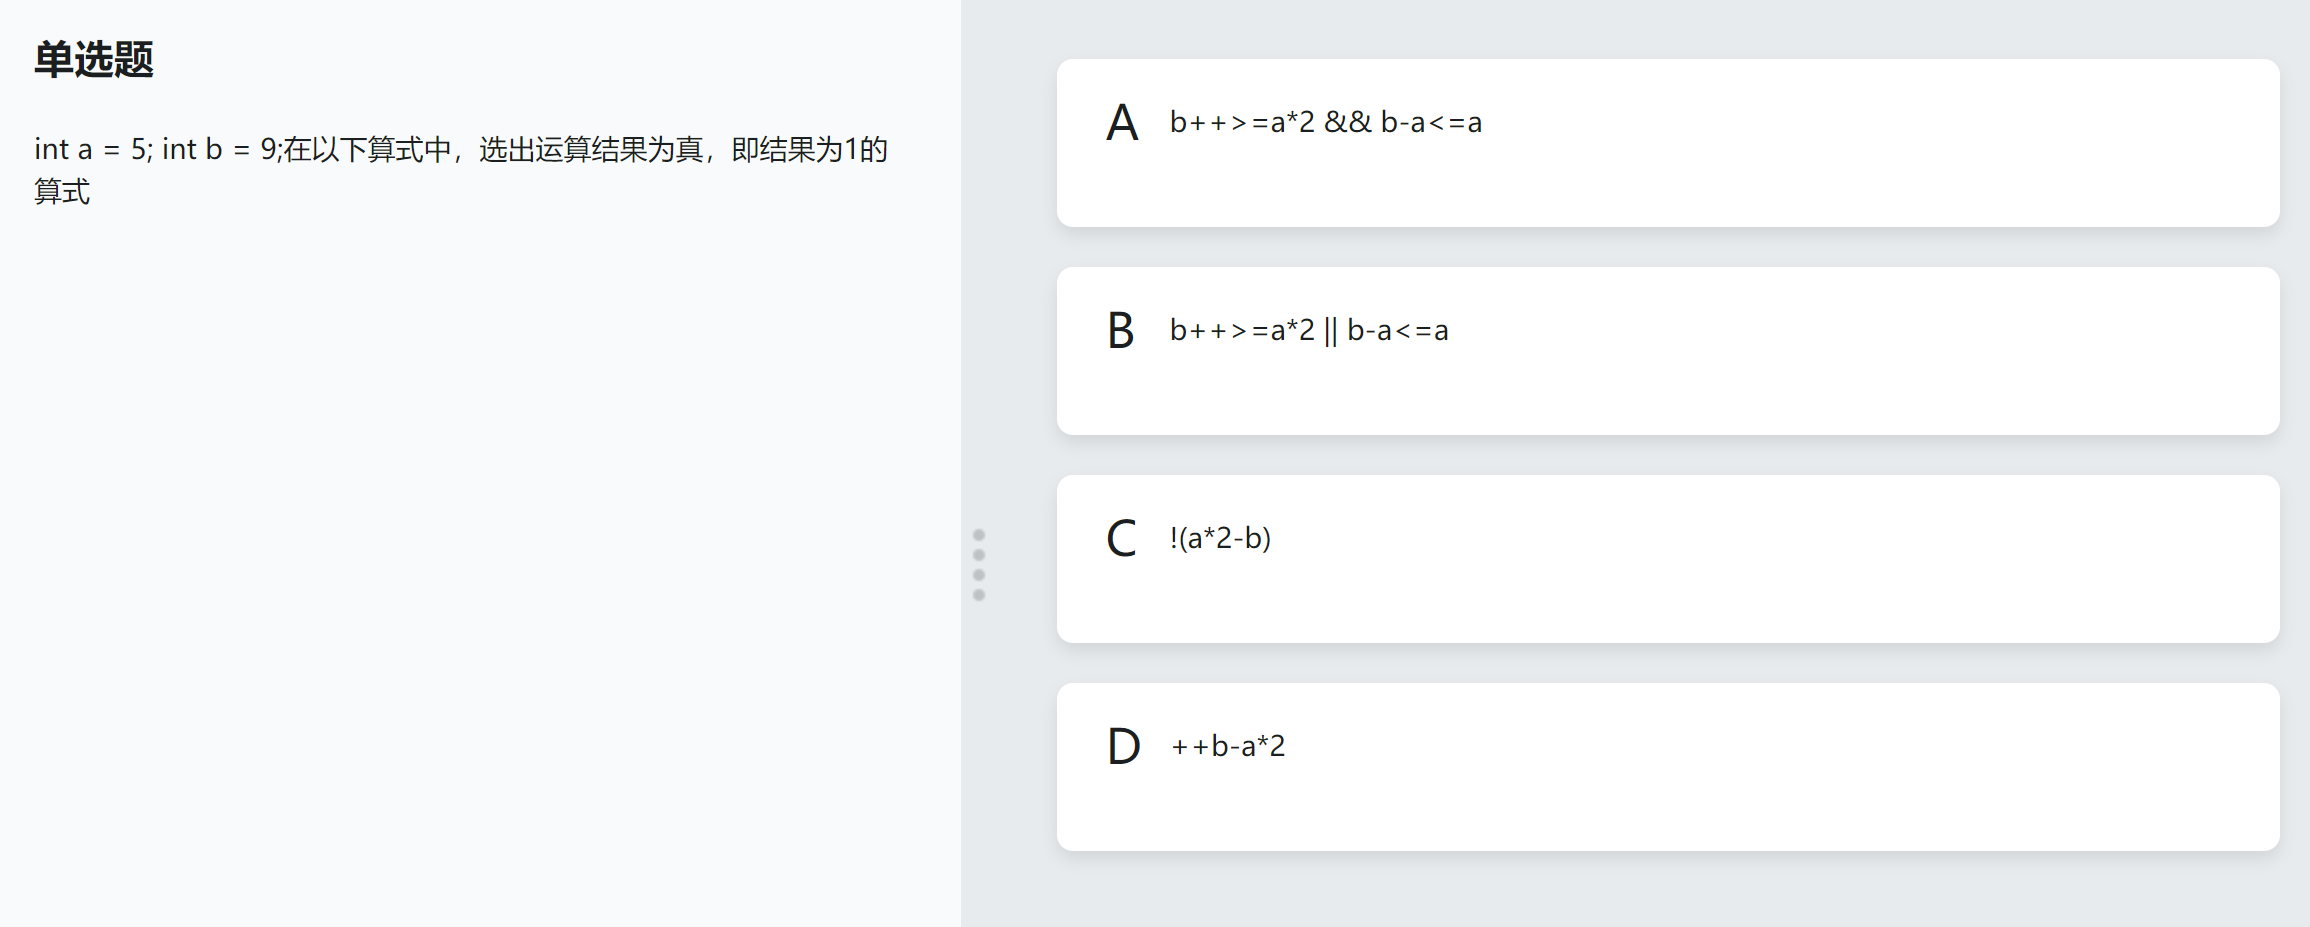Click the large letter C label
The image size is (2310, 927).
coord(1121,539)
